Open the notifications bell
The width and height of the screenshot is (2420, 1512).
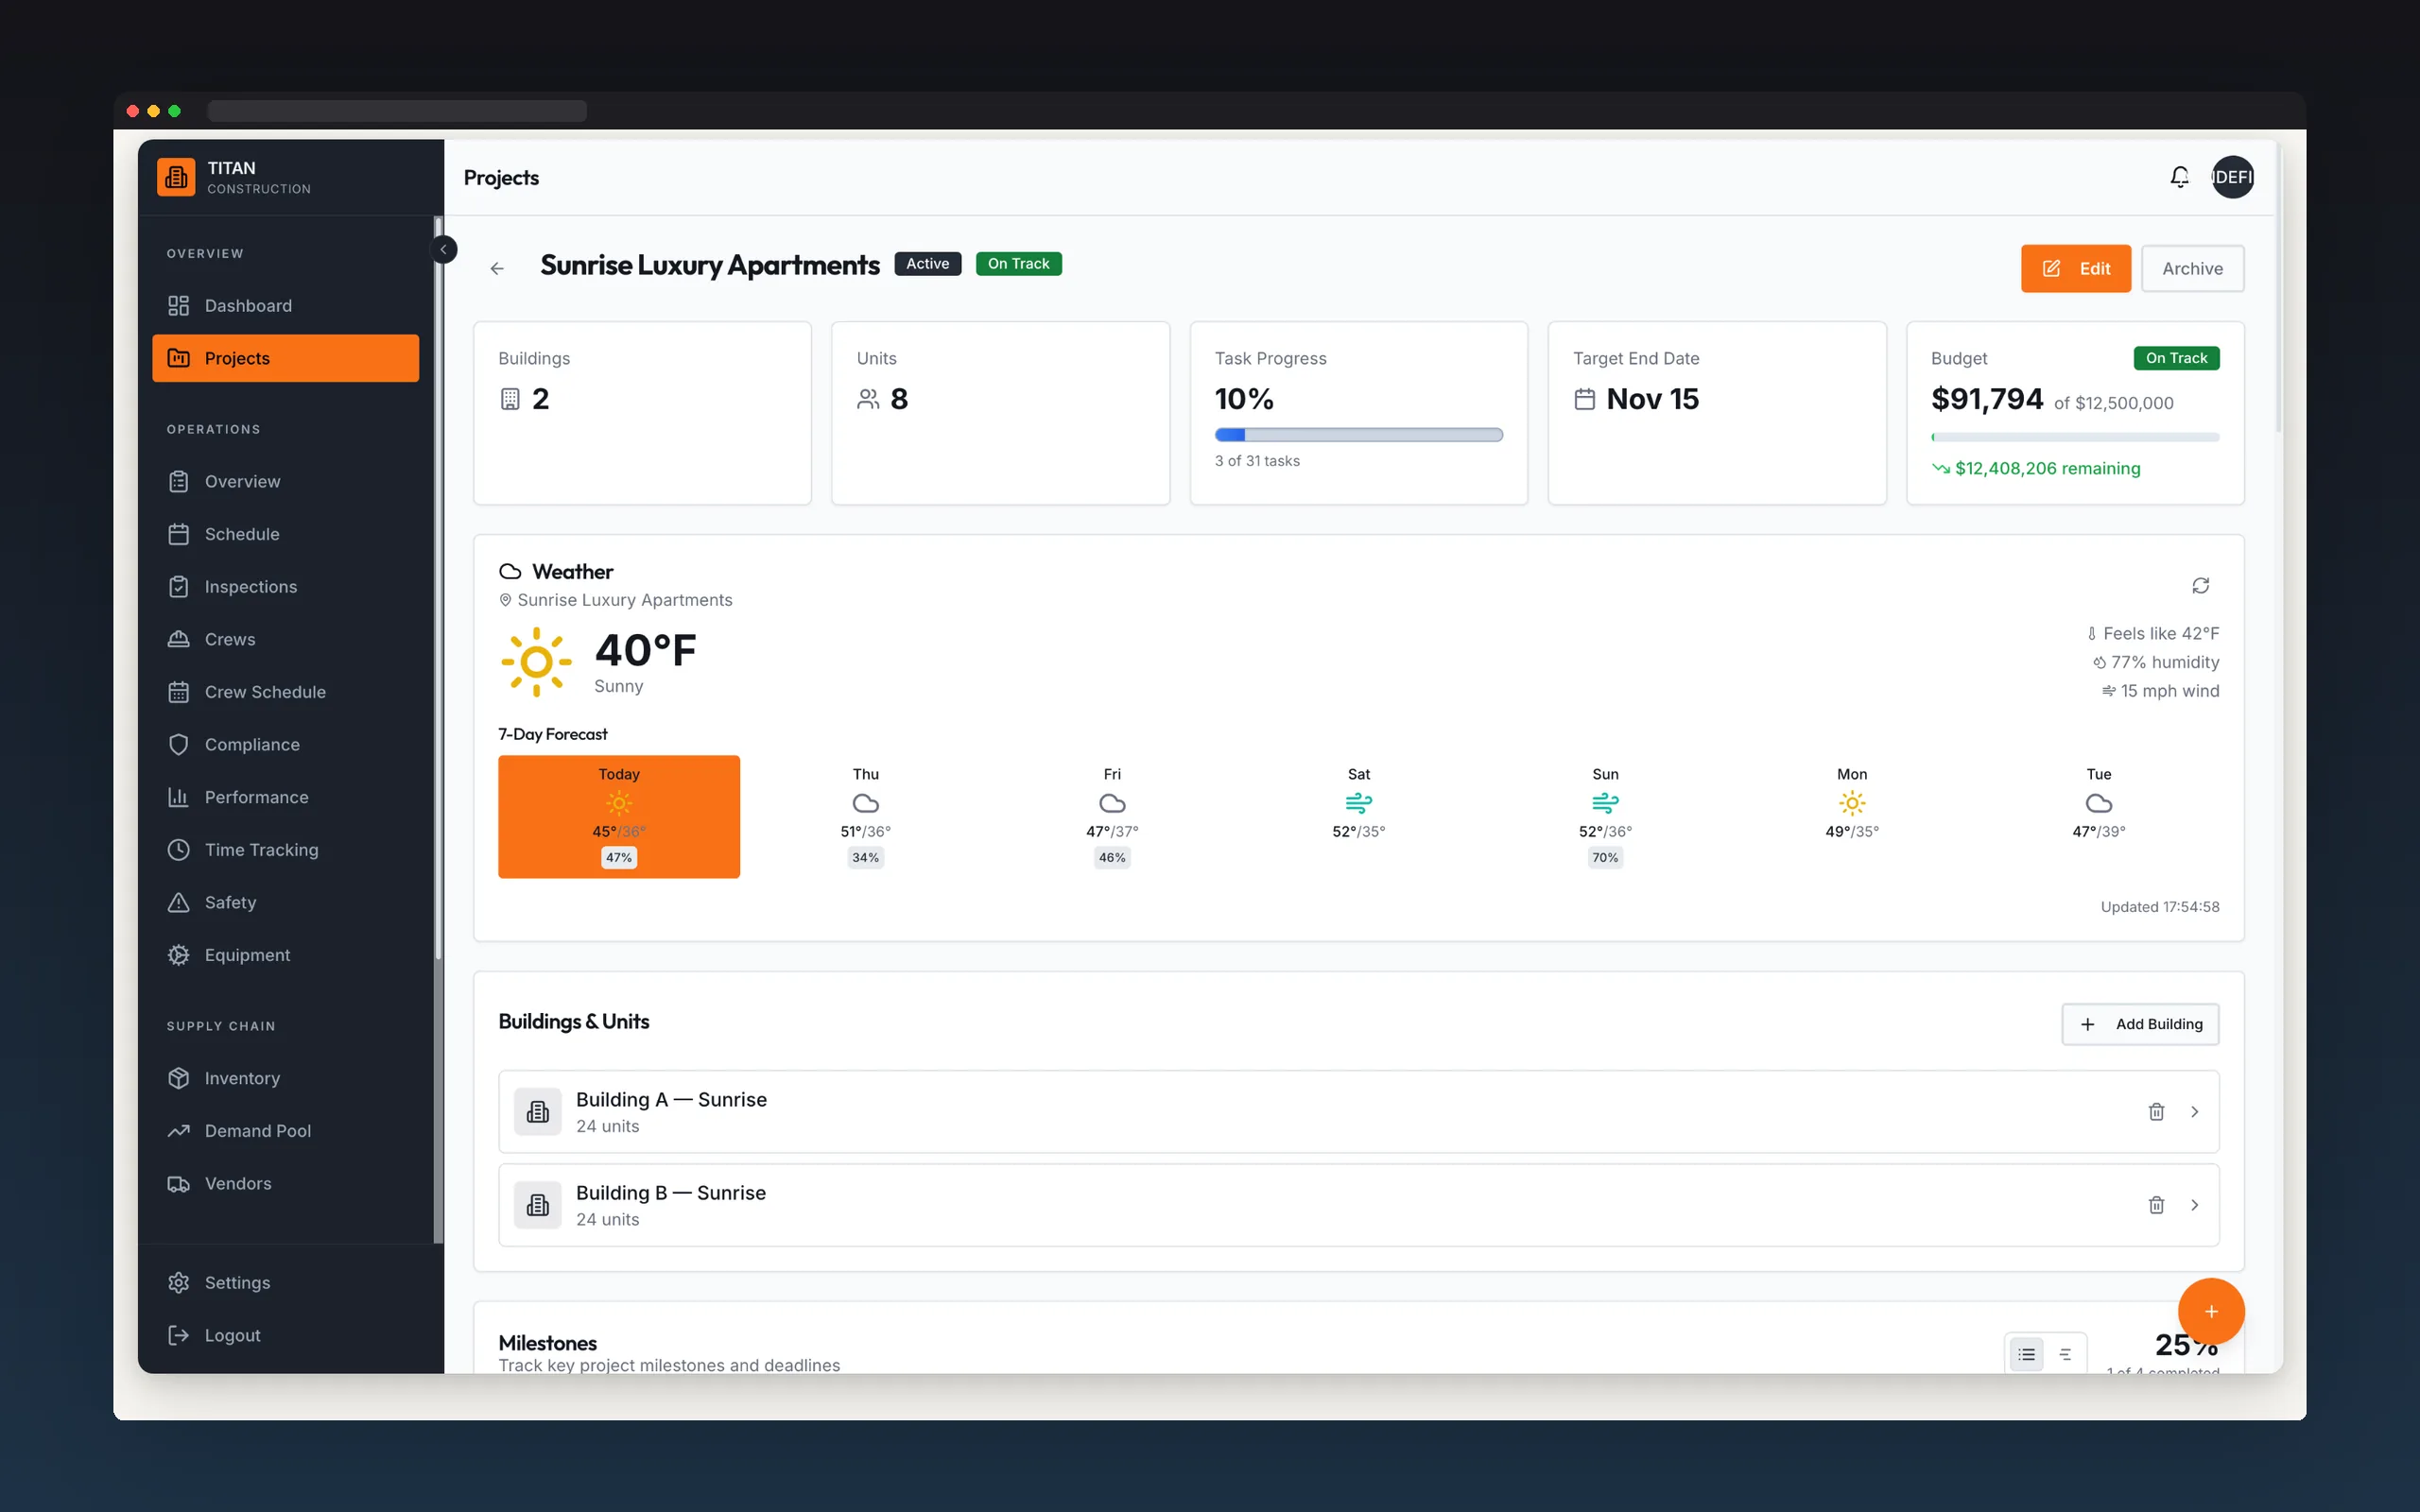pos(2179,177)
